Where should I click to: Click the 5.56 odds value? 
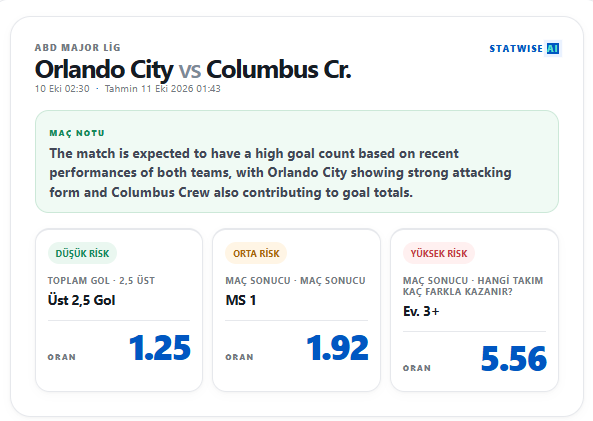coord(514,359)
